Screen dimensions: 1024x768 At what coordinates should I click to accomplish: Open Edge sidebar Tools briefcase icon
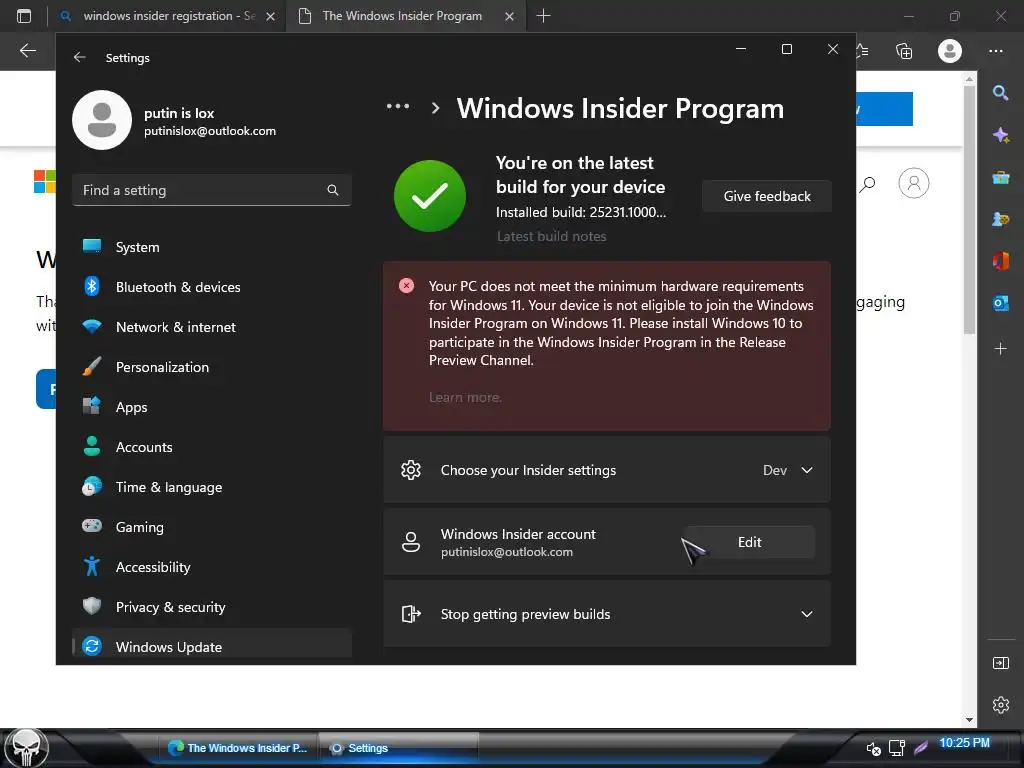click(1000, 177)
